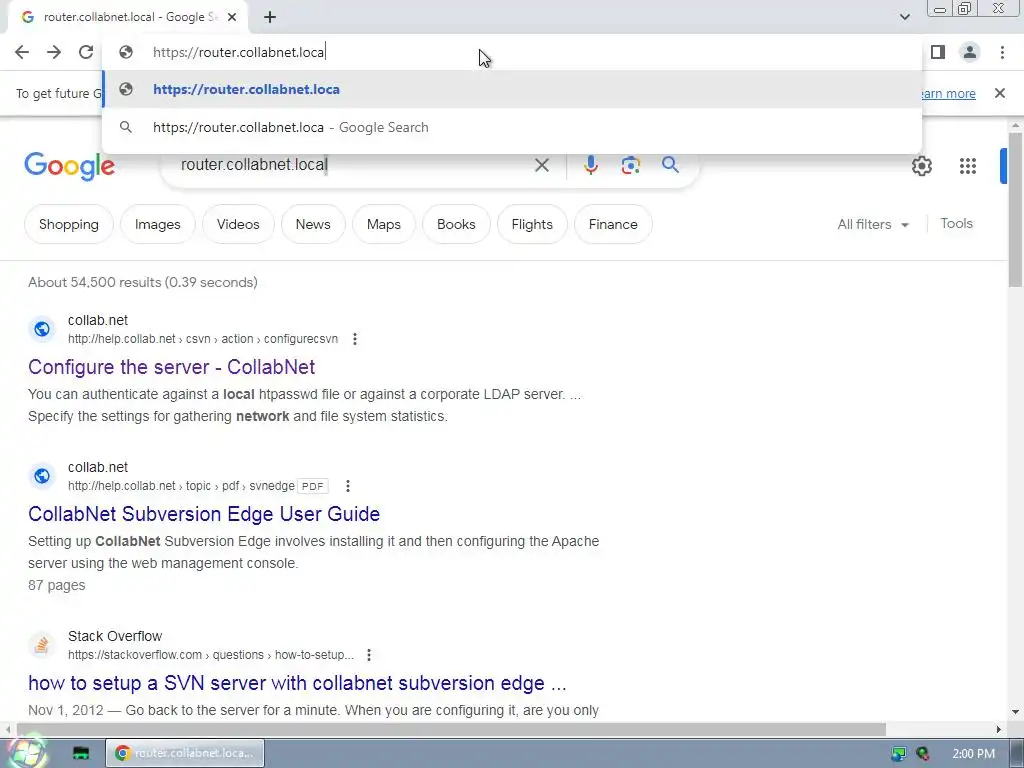Go forward to the next page
The image size is (1024, 768).
54,52
